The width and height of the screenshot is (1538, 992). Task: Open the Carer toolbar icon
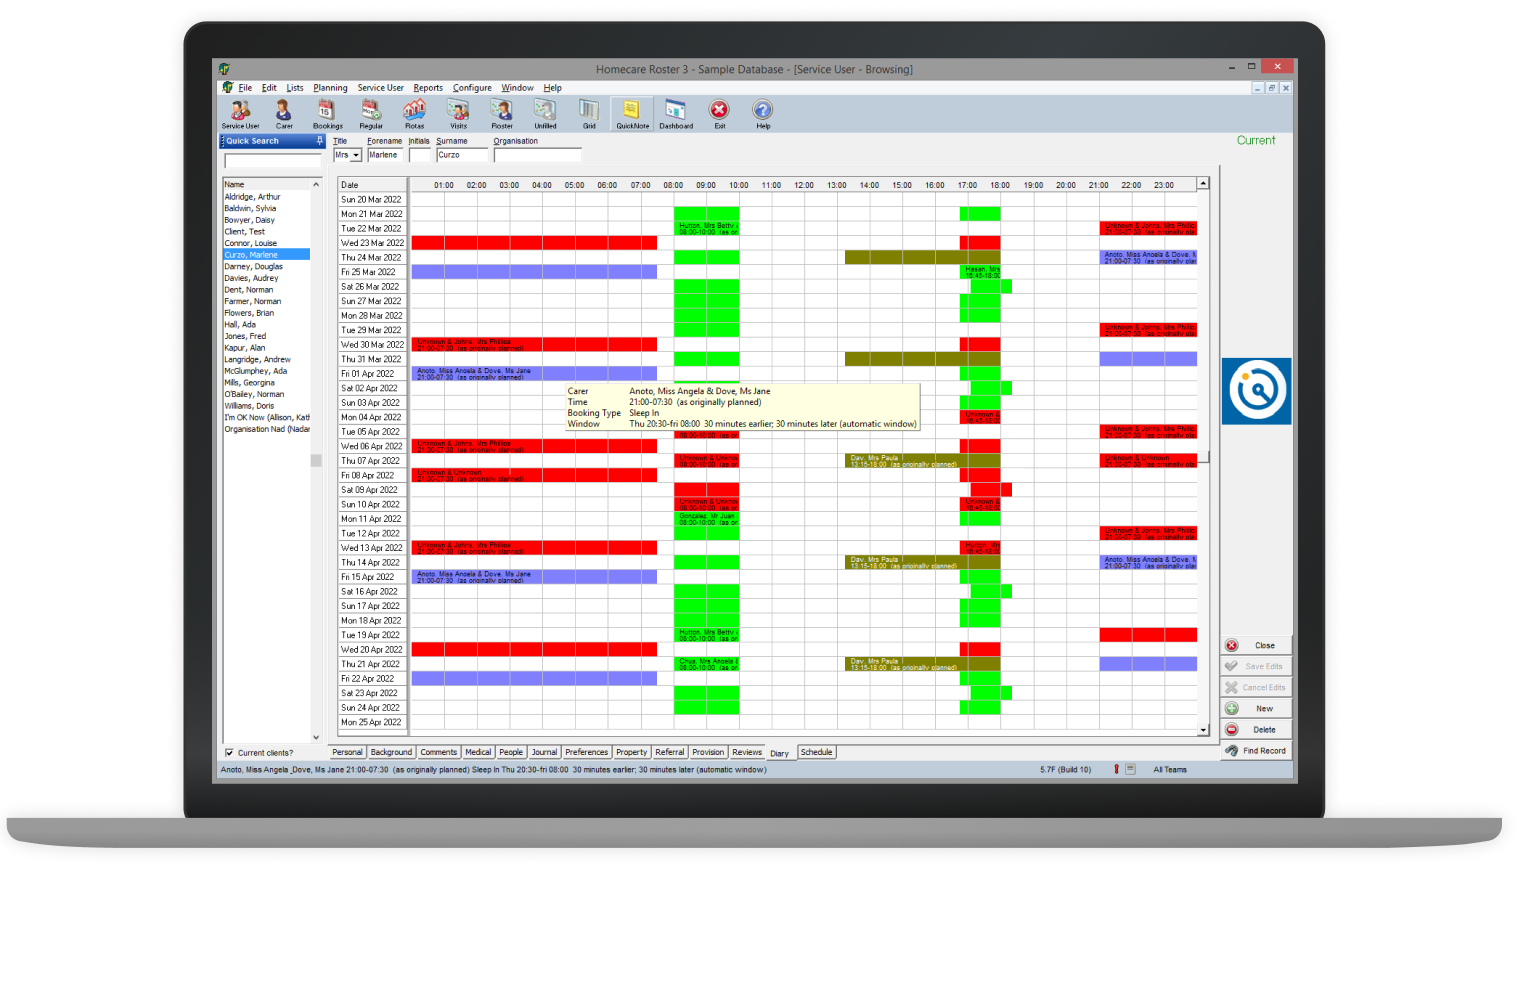(x=284, y=114)
